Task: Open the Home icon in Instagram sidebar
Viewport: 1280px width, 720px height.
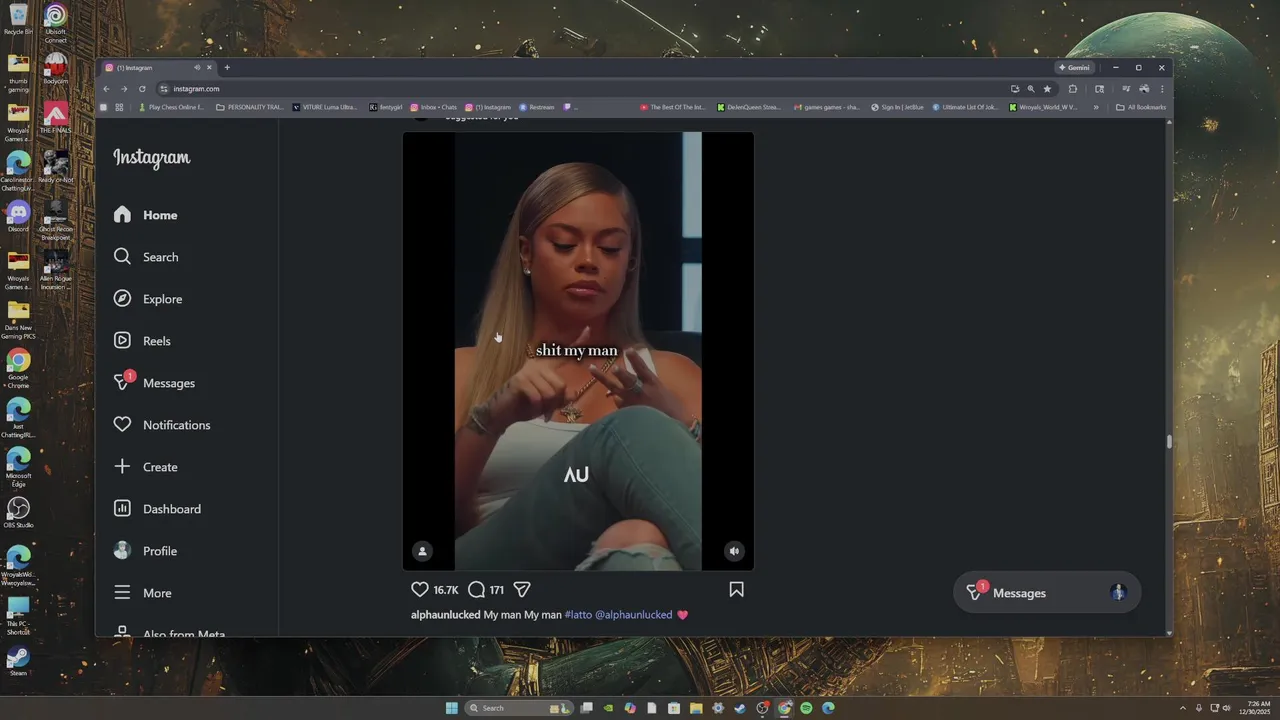Action: click(122, 215)
